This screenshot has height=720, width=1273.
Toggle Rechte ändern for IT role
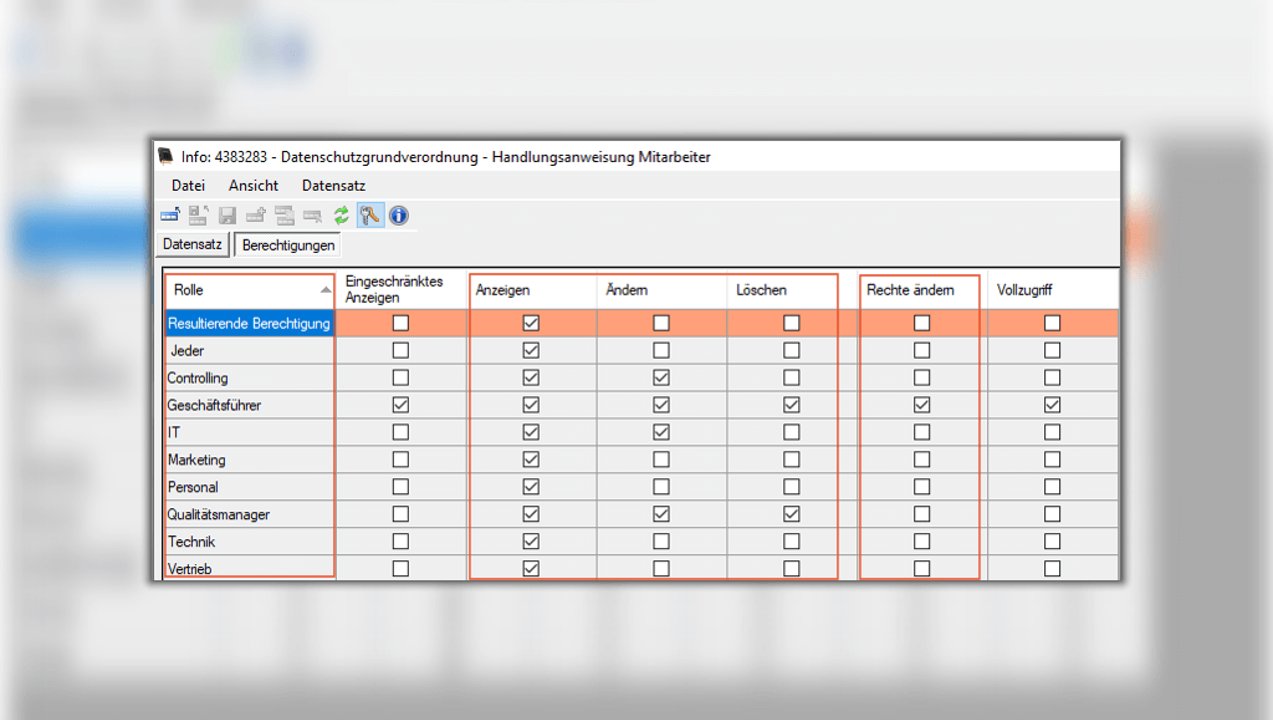coord(921,432)
